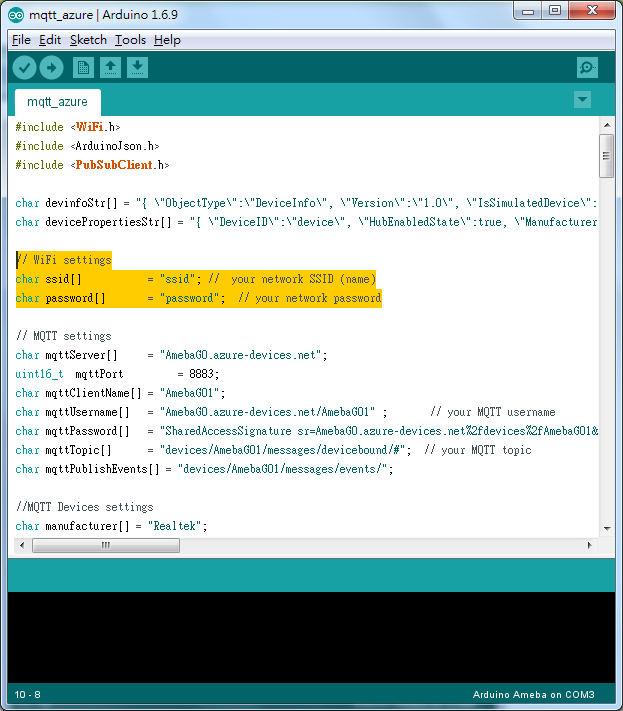This screenshot has width=623, height=711.
Task: Click the #include <ArduinoJson.h> line
Action: click(88, 146)
